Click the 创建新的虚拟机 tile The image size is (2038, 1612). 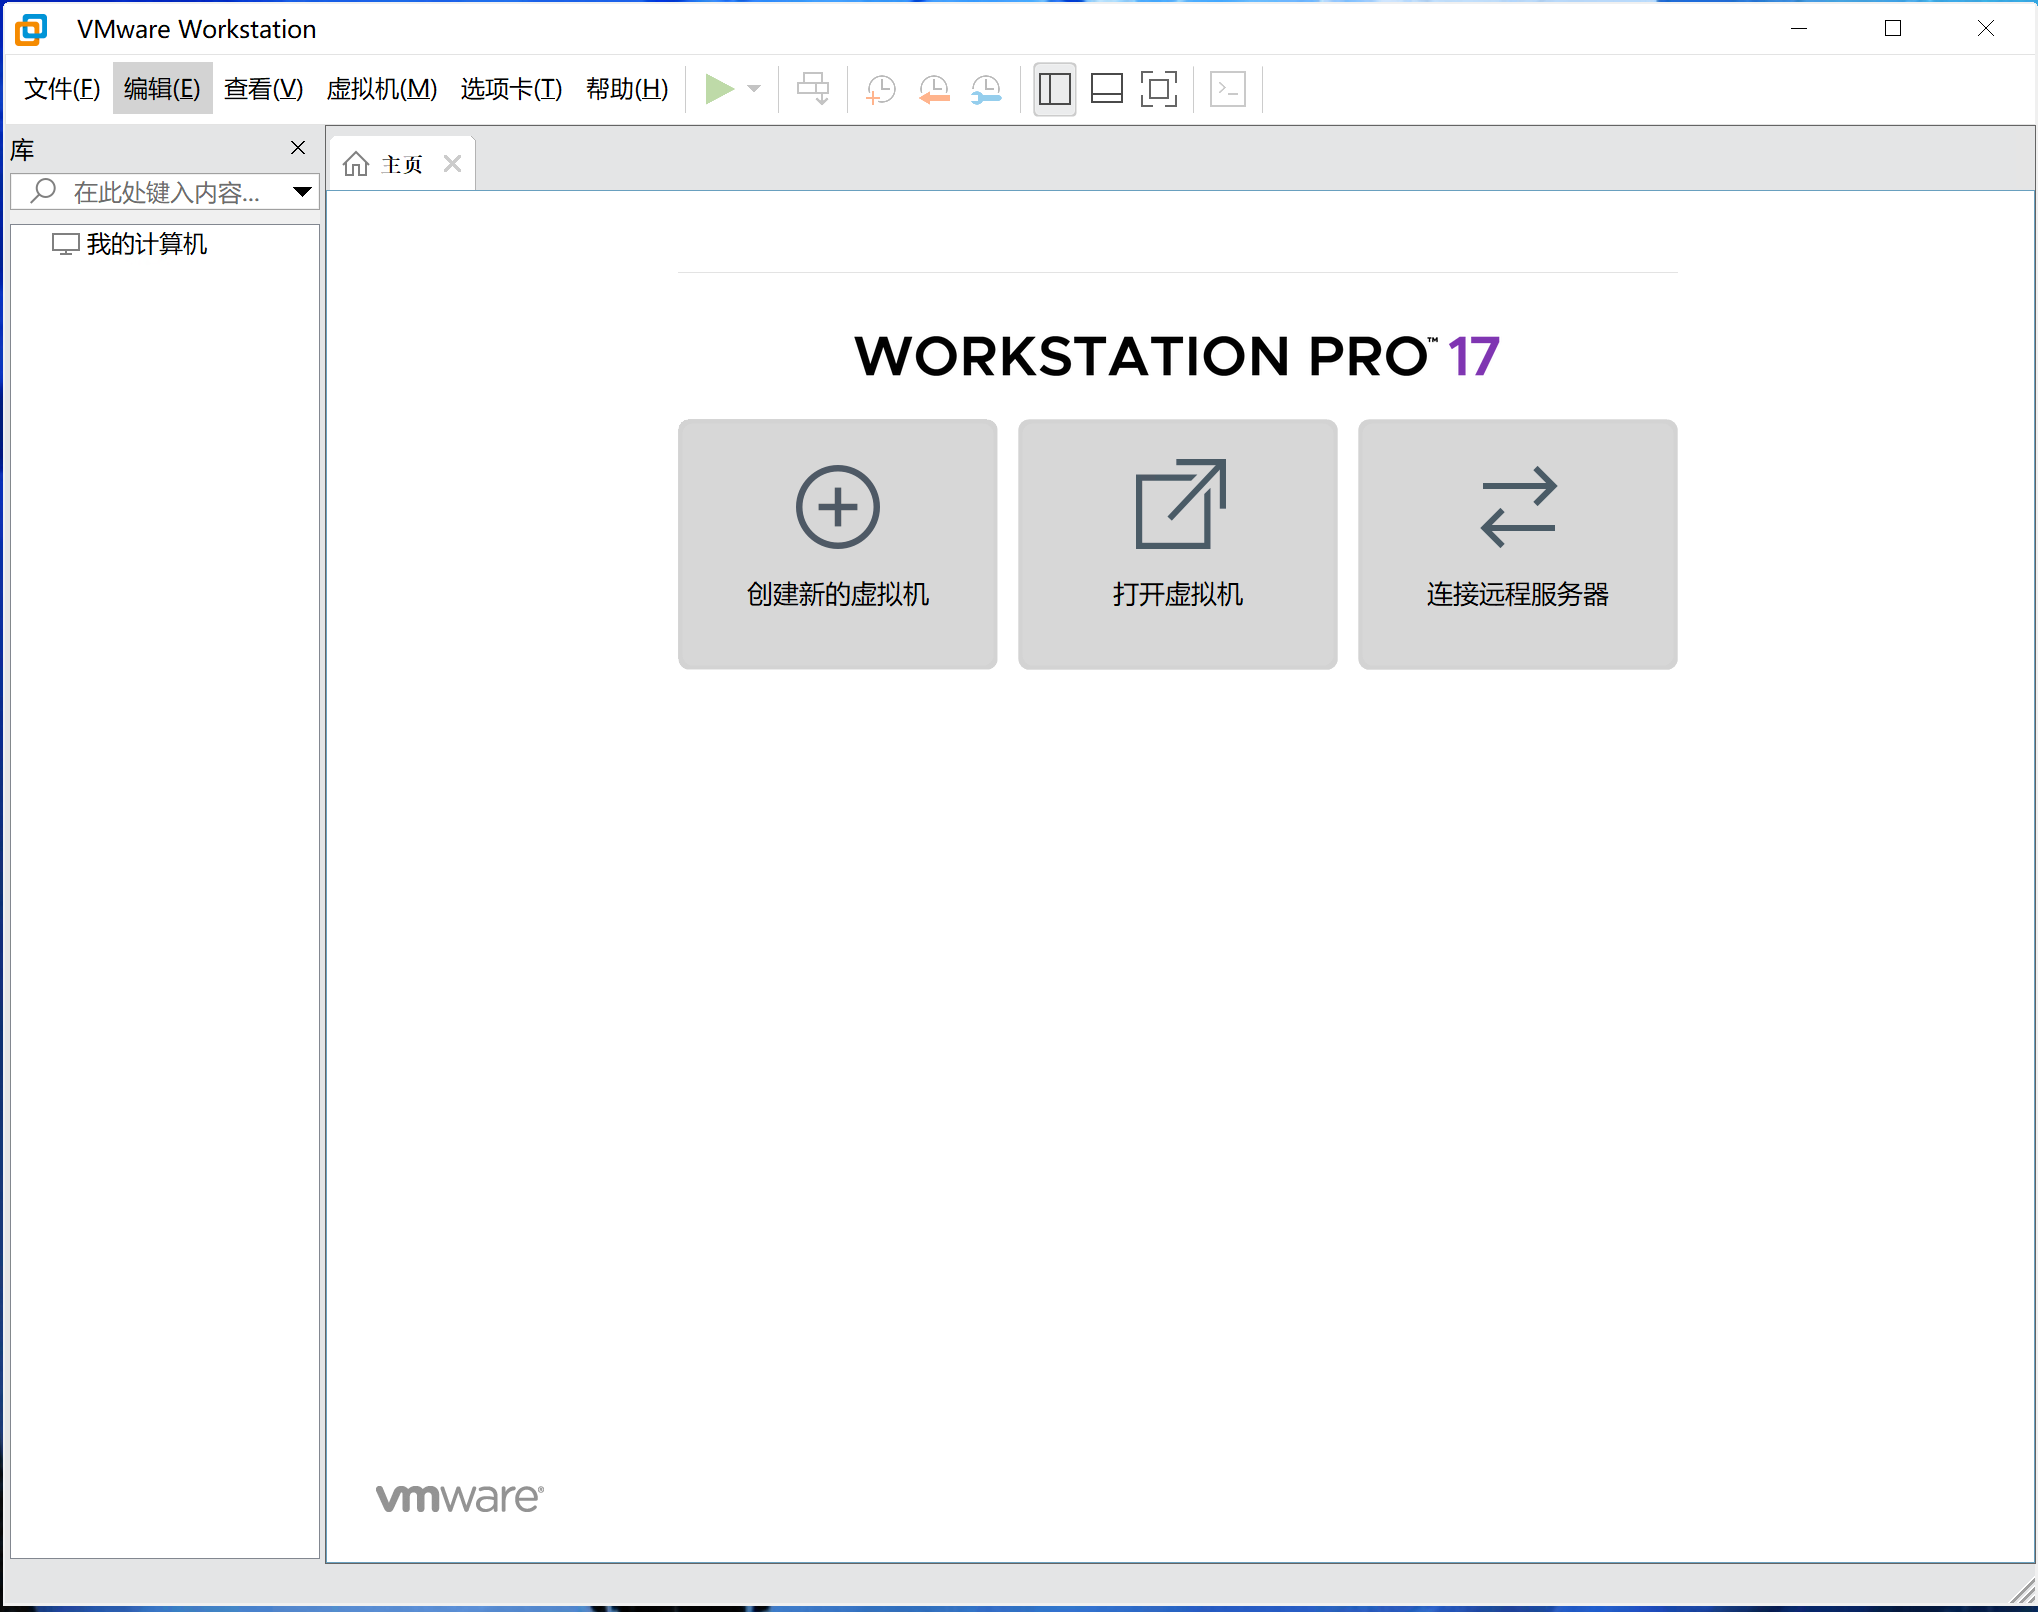coord(838,544)
